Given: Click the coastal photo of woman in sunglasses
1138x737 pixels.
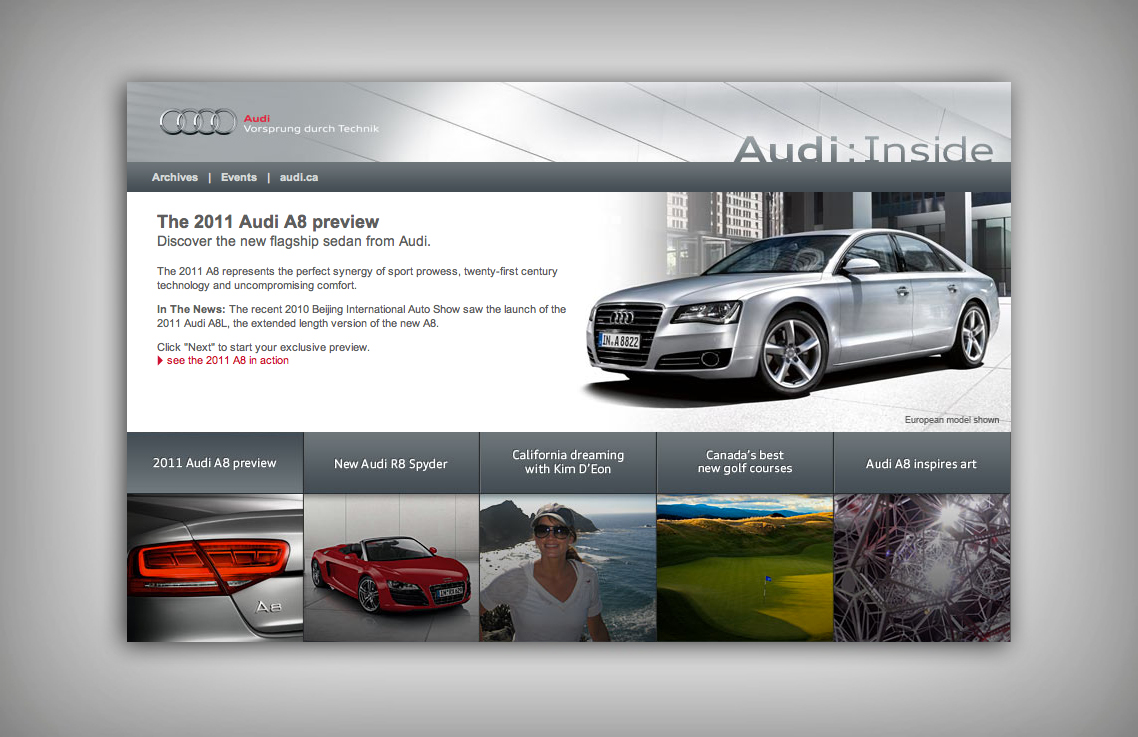Looking at the screenshot, I should pos(568,568).
